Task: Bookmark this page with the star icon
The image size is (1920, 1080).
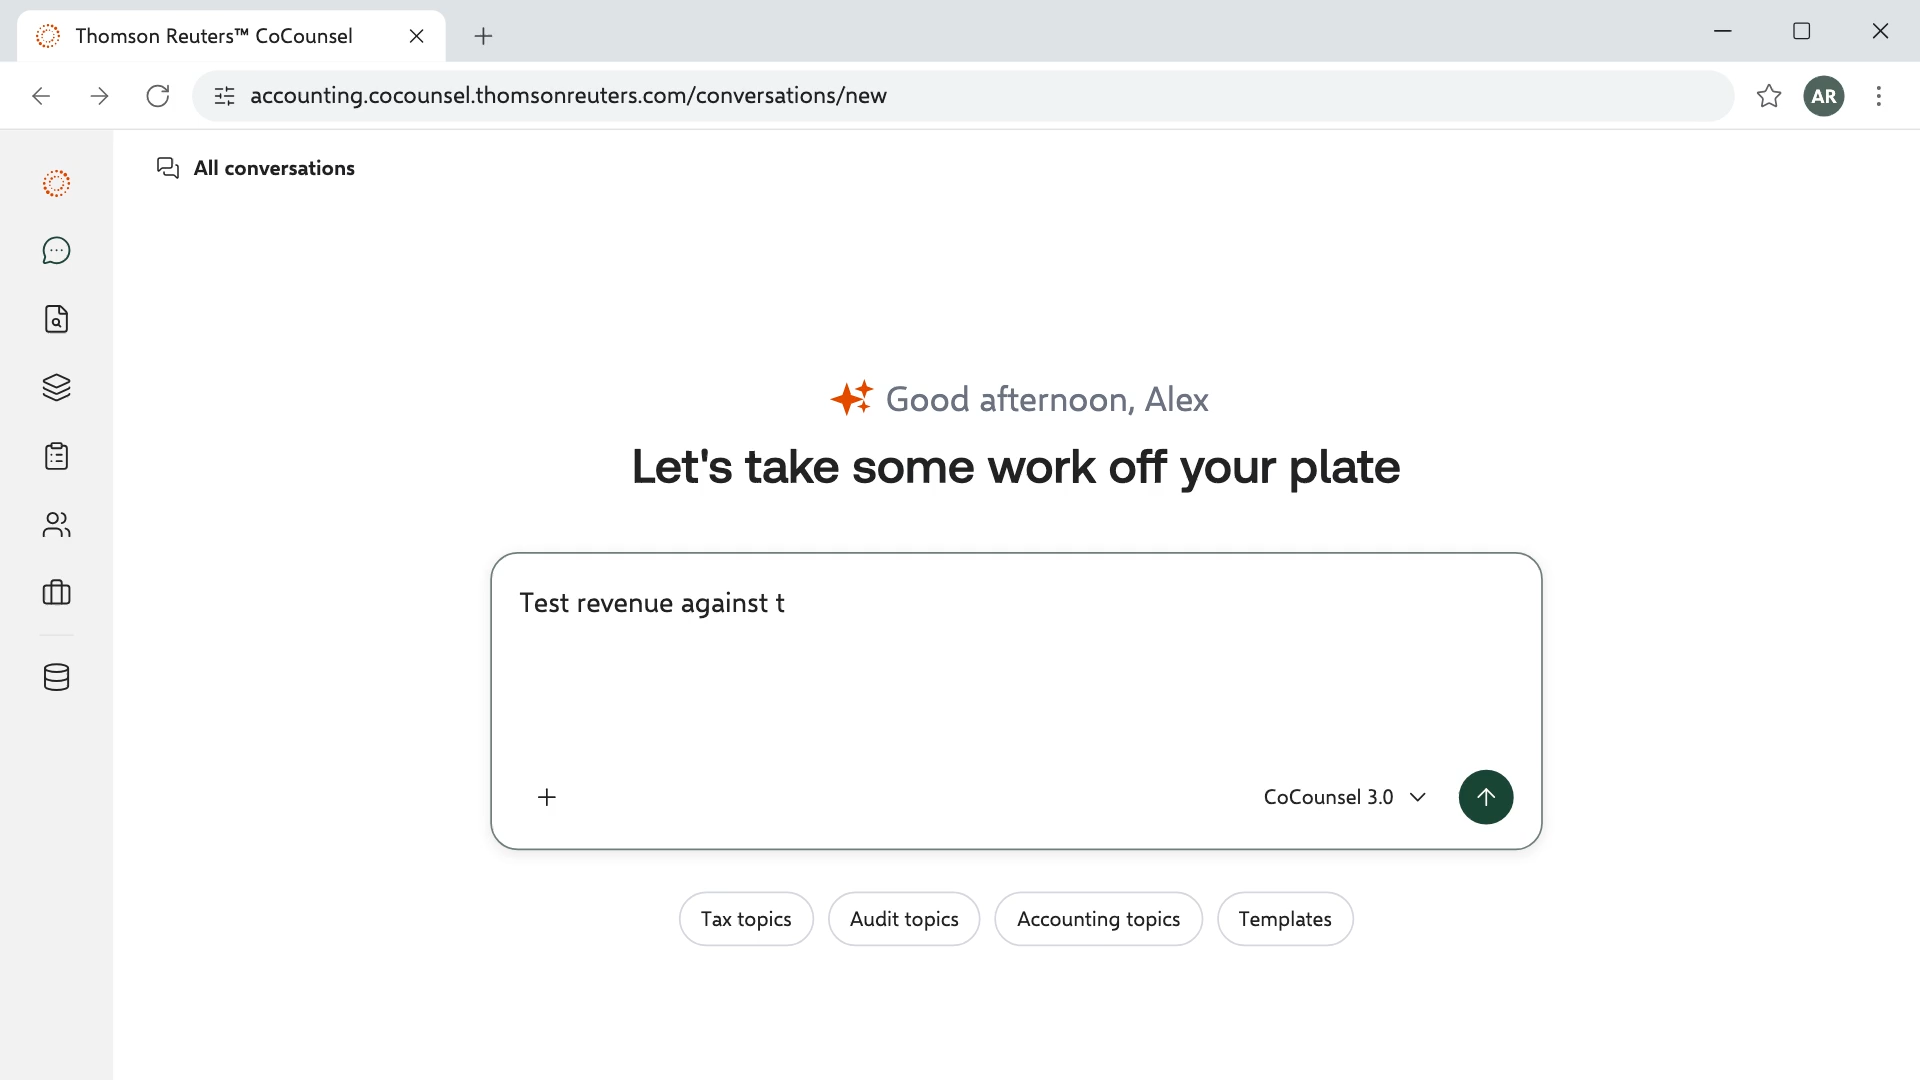Action: (1769, 96)
